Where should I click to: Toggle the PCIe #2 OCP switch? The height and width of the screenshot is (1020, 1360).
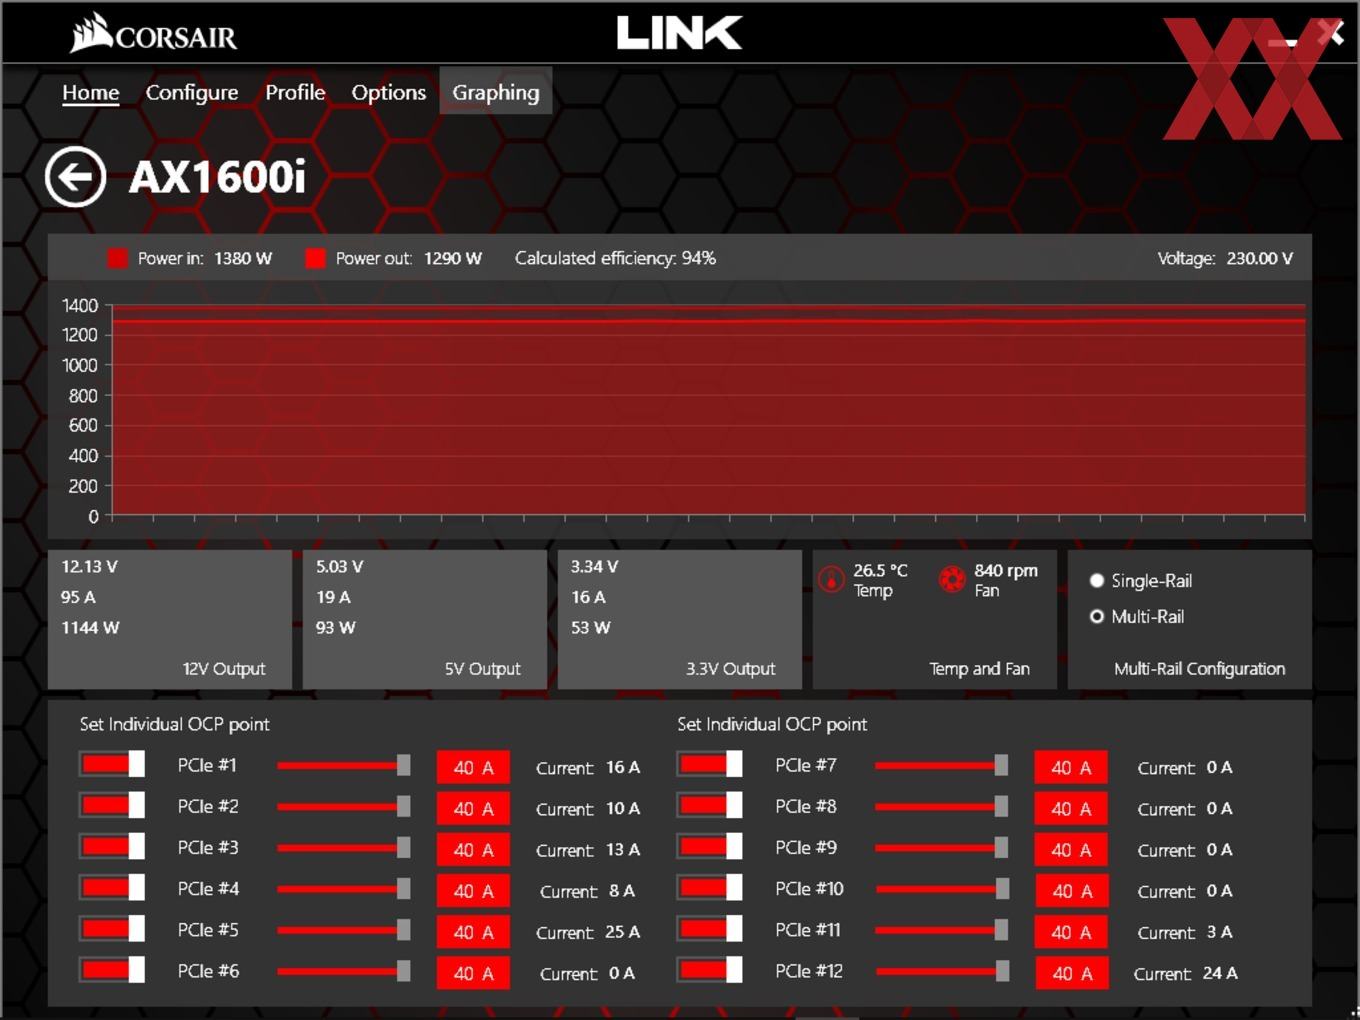coord(112,806)
